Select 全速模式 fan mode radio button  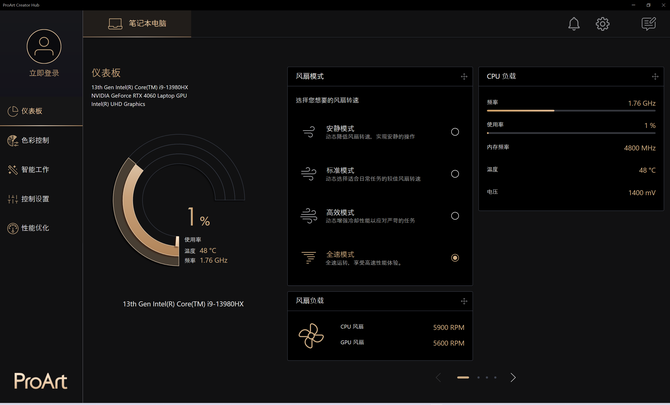[x=455, y=258]
